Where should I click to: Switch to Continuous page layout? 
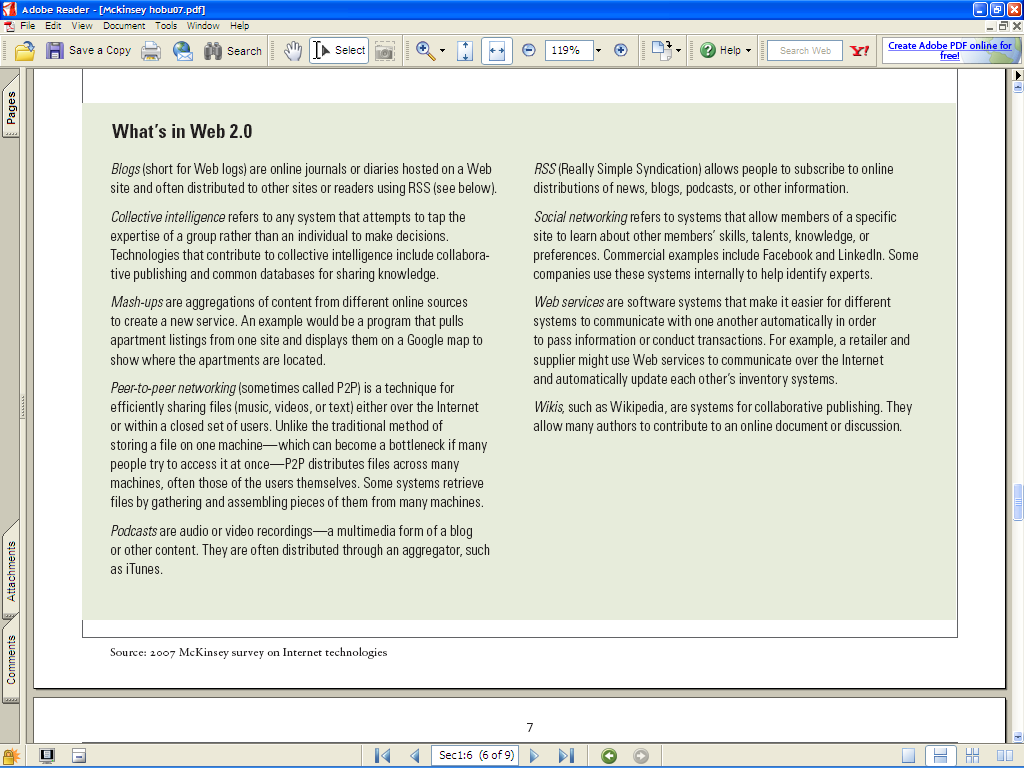[938, 755]
